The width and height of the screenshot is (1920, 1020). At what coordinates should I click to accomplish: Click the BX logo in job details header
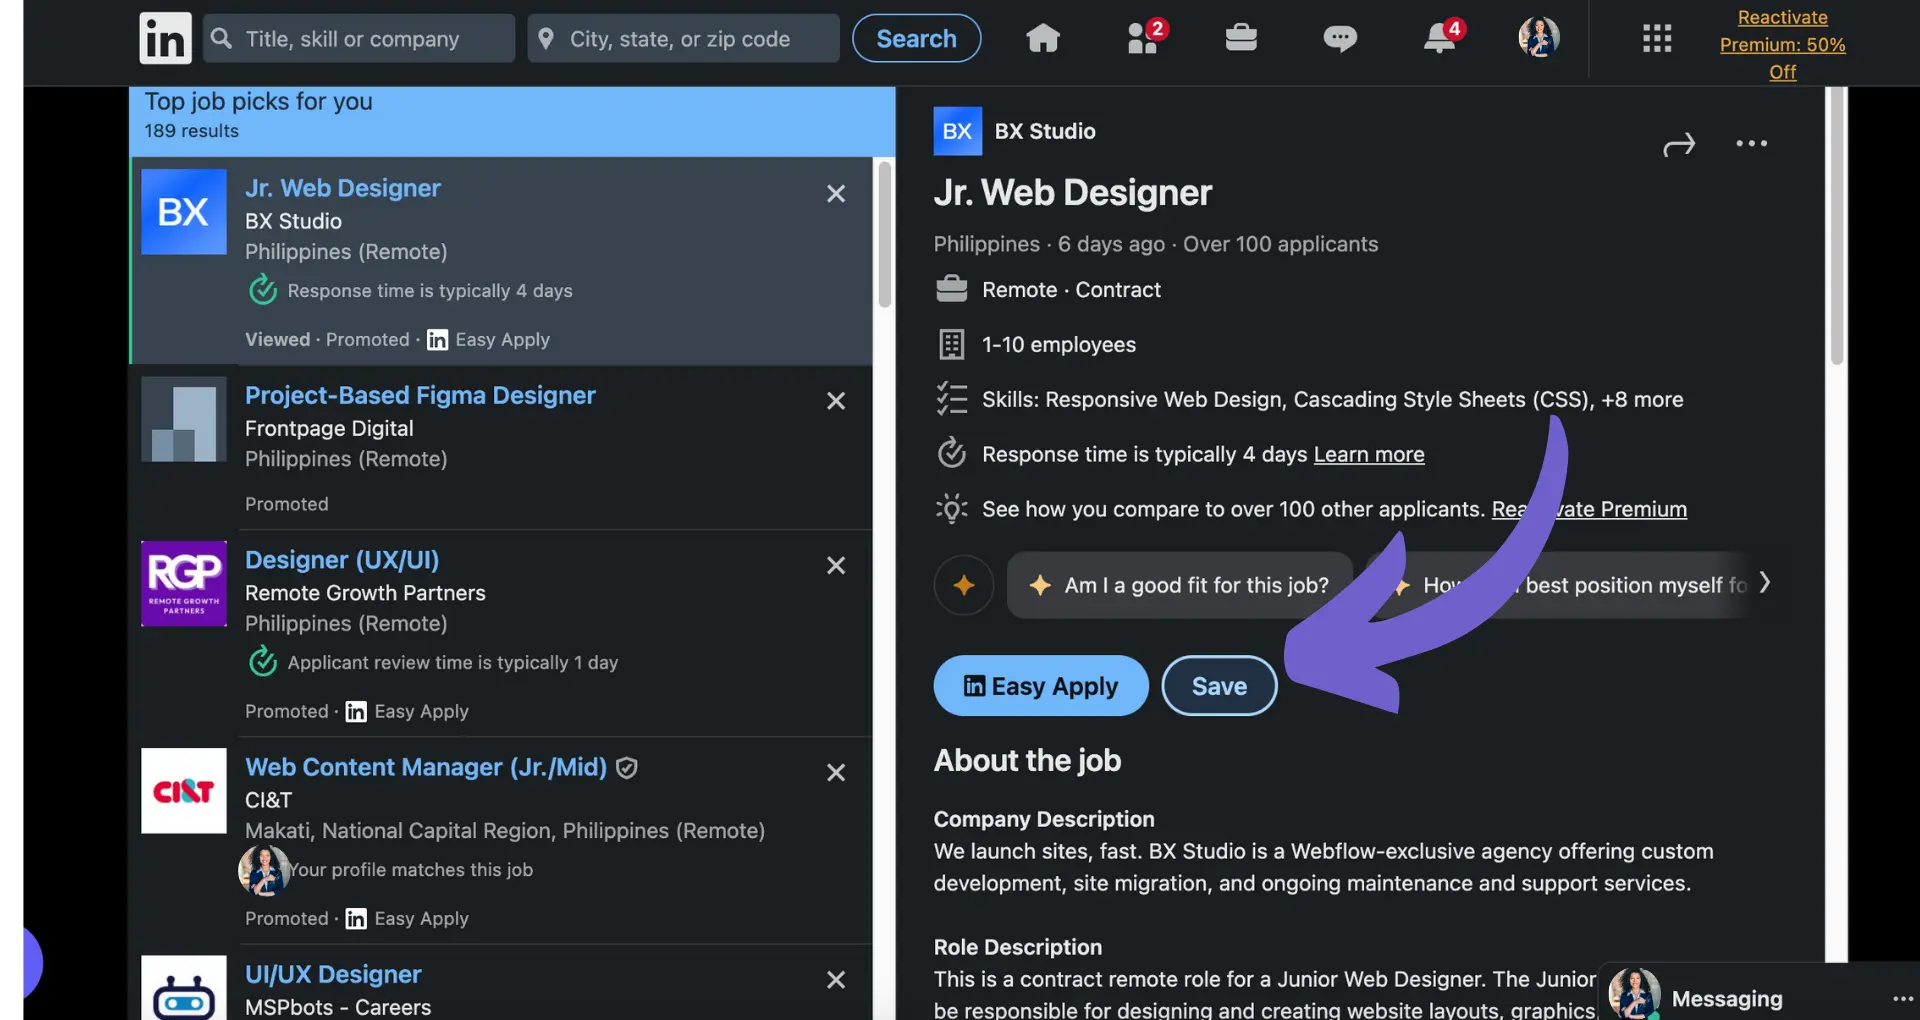[957, 131]
